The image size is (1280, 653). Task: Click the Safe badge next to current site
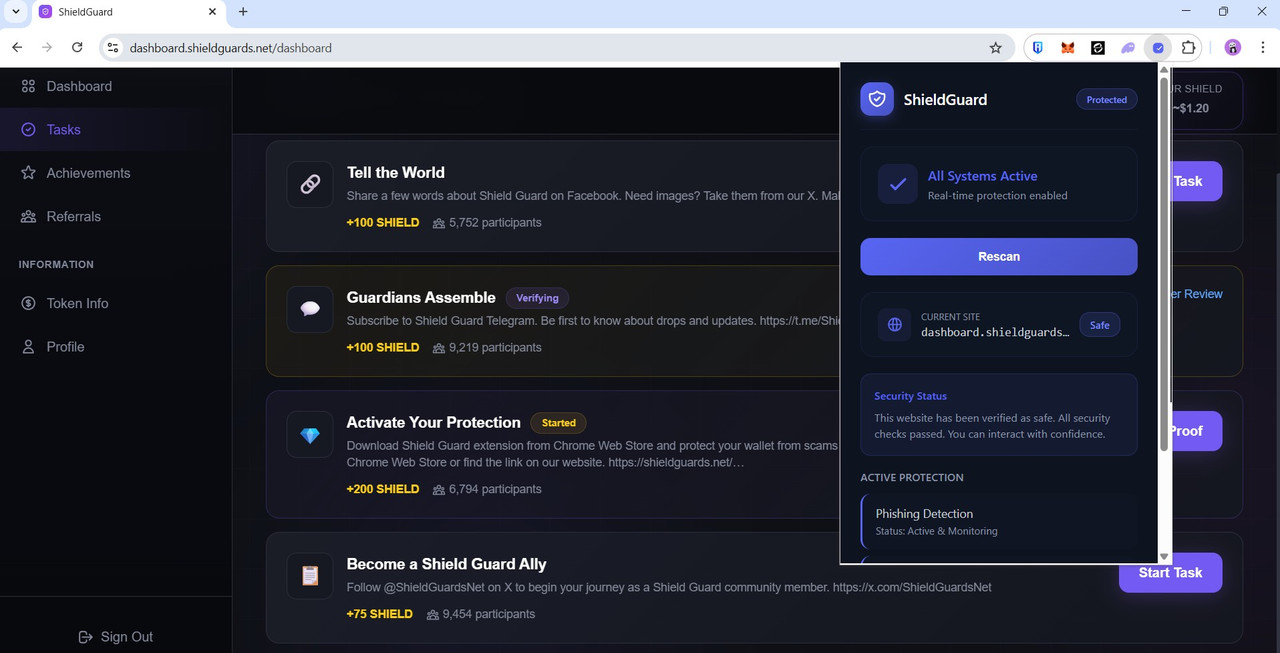coord(1099,325)
